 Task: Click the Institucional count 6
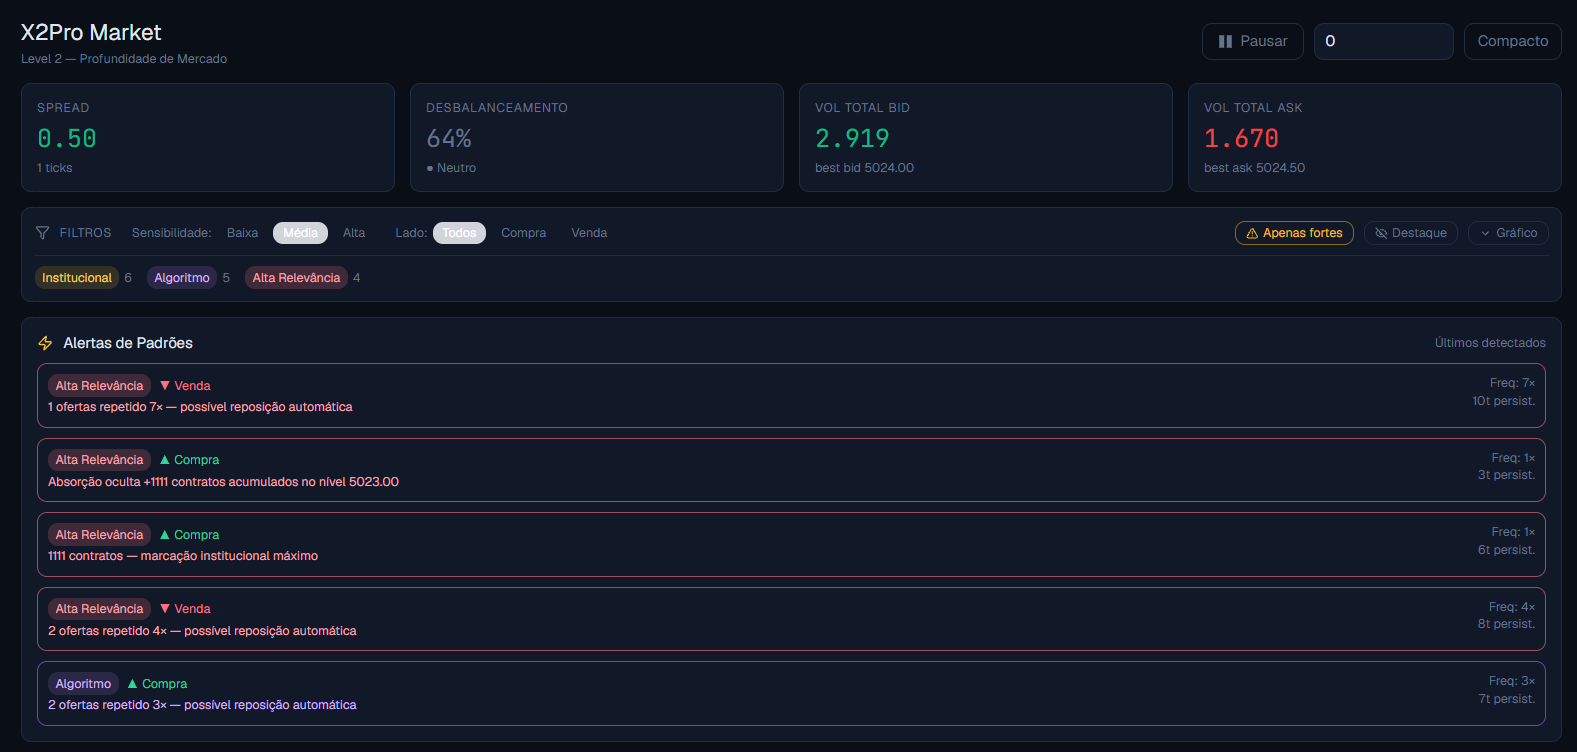coord(128,278)
